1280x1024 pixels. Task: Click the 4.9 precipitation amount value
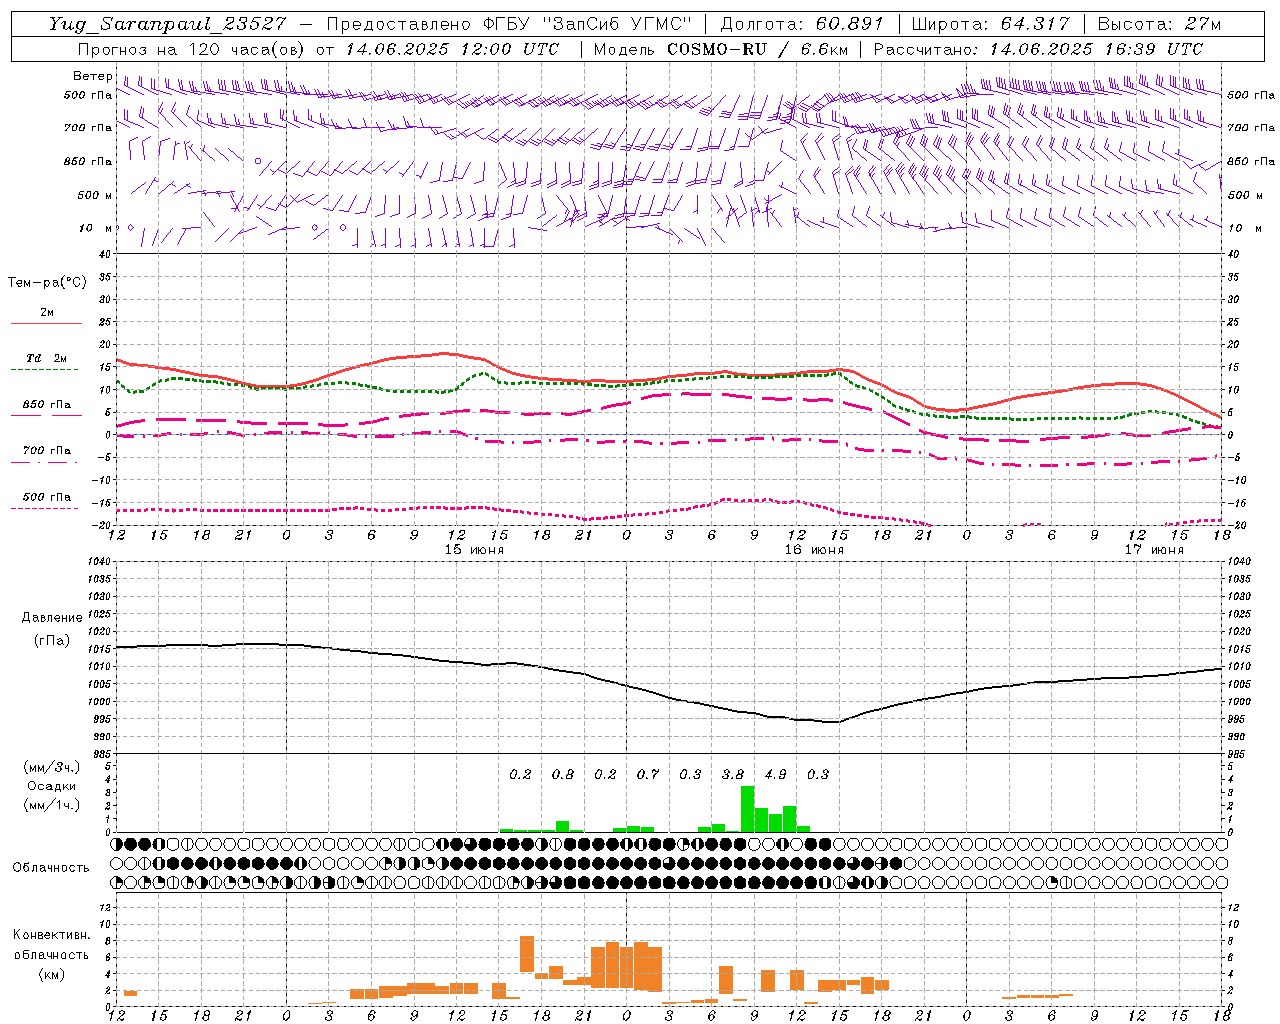tap(775, 774)
